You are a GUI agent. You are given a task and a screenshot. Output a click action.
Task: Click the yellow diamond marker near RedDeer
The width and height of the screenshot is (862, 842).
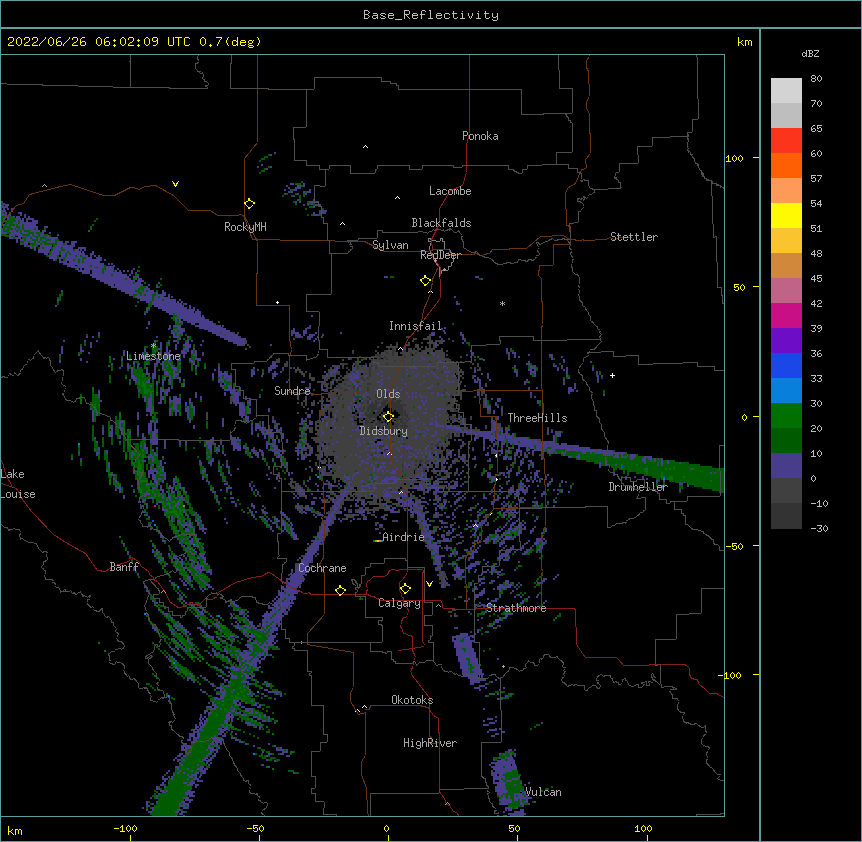pos(426,281)
